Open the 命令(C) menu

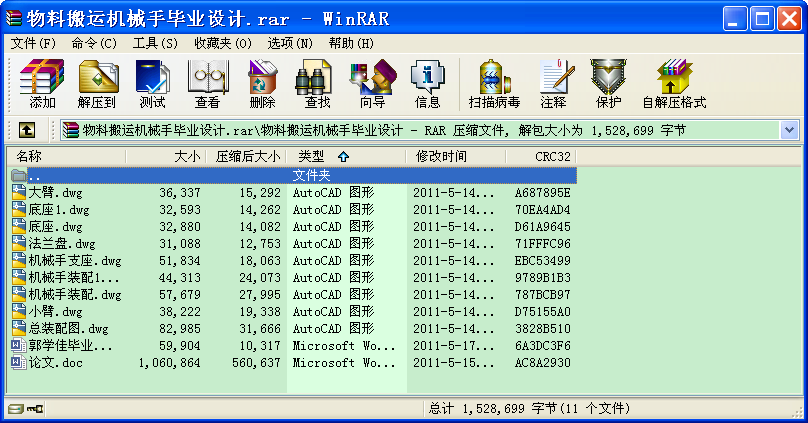click(94, 43)
